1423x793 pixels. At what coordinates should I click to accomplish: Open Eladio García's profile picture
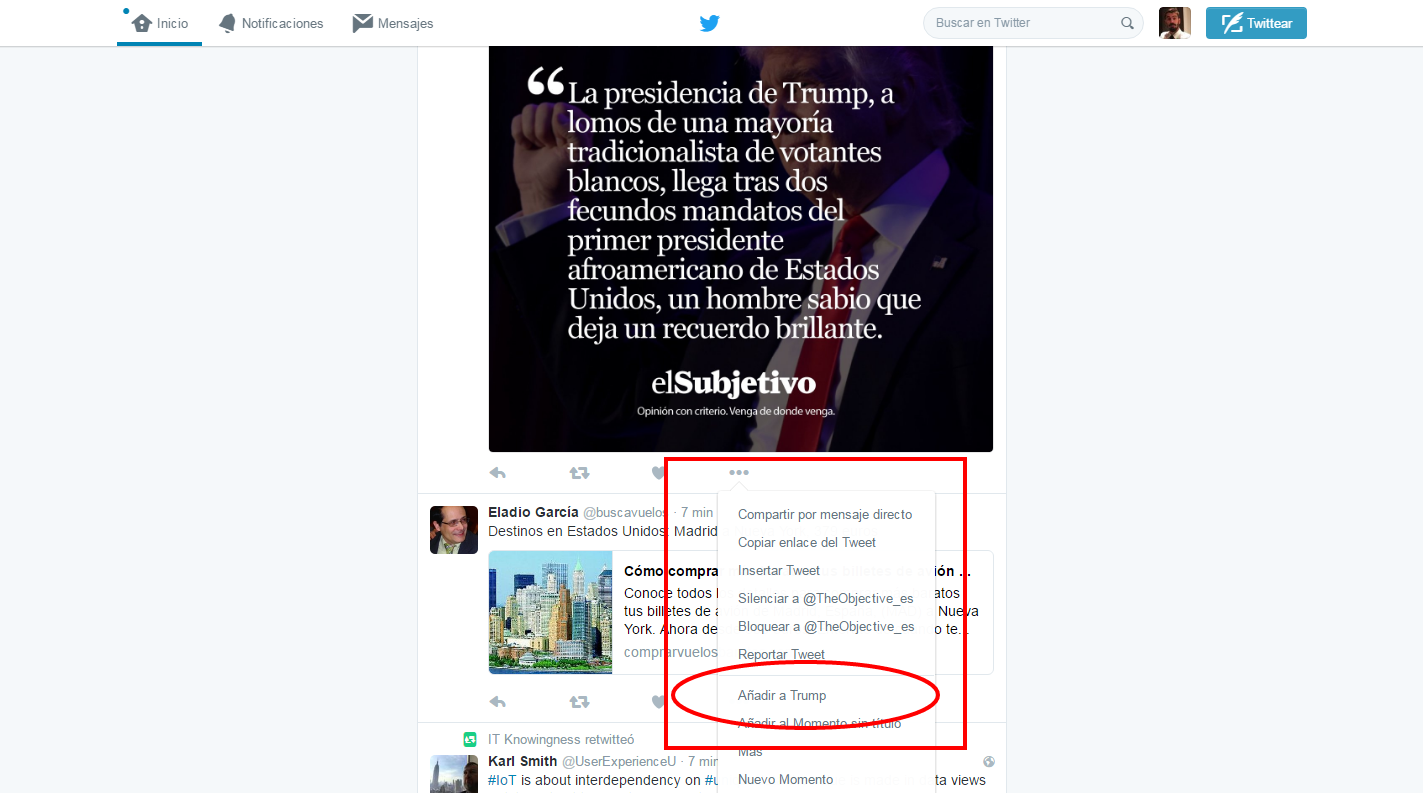pyautogui.click(x=454, y=530)
